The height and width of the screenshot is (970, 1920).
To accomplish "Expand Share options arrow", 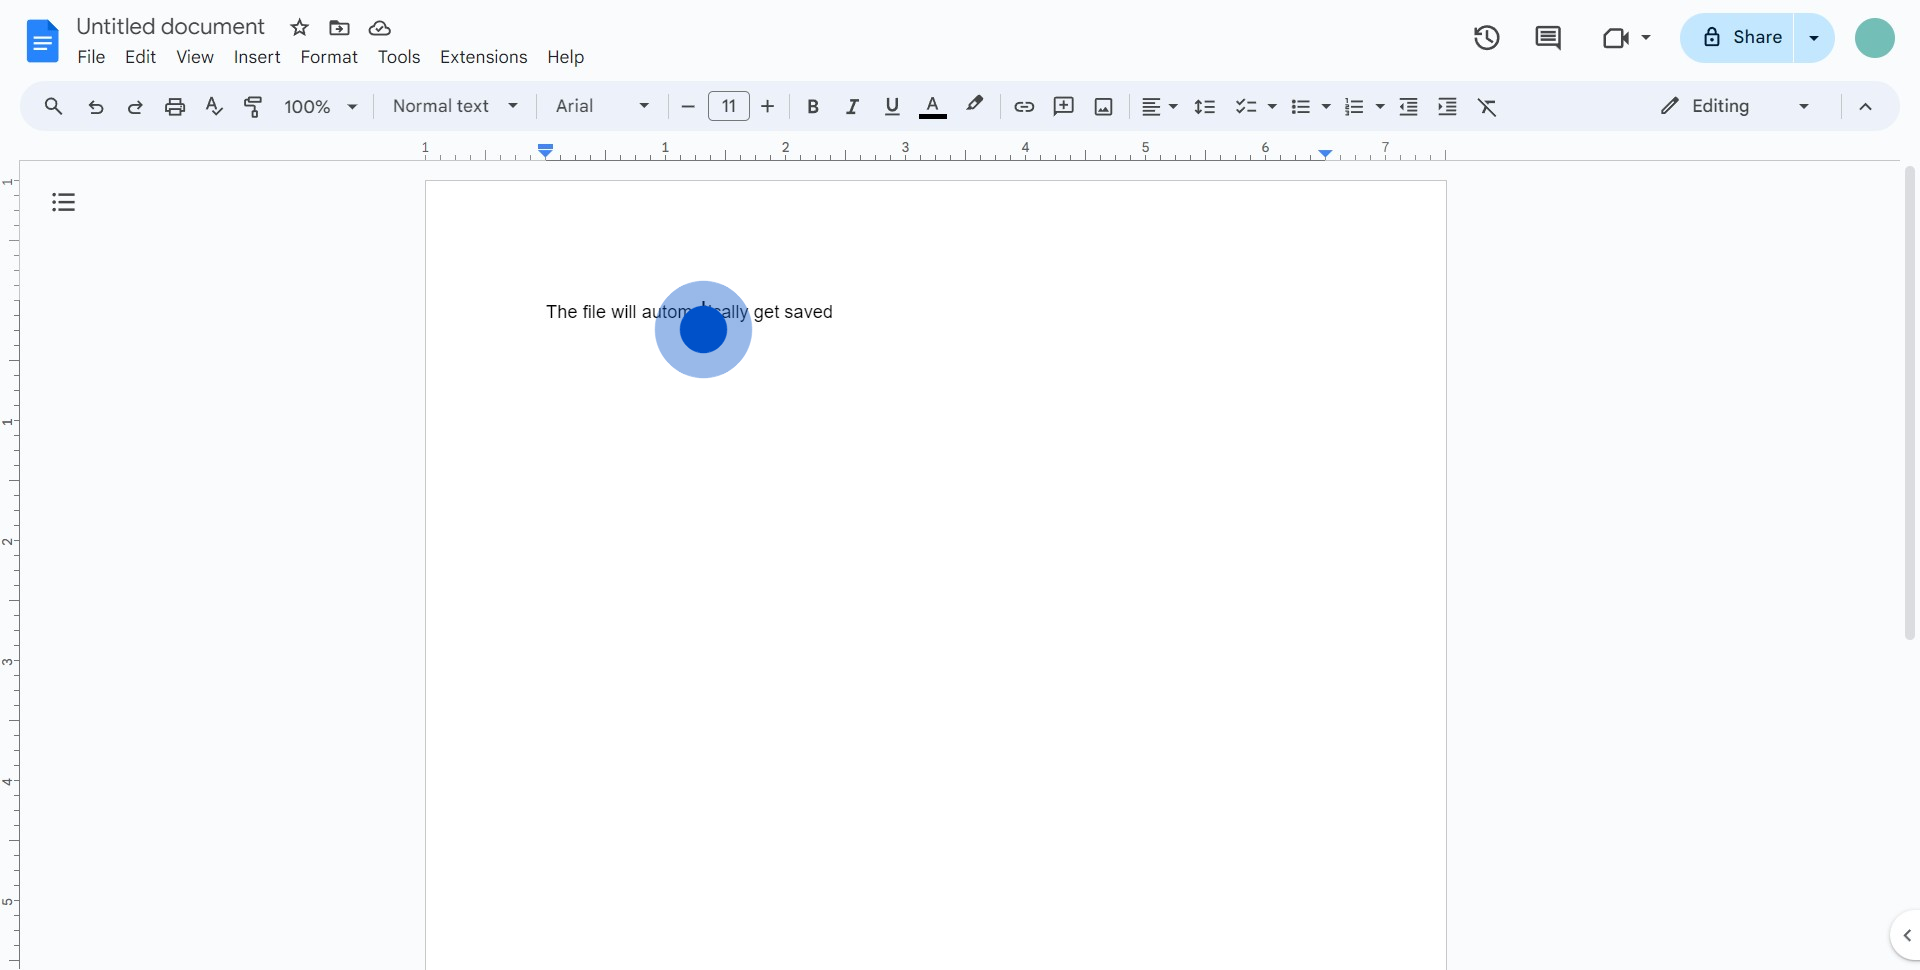I will coord(1814,38).
